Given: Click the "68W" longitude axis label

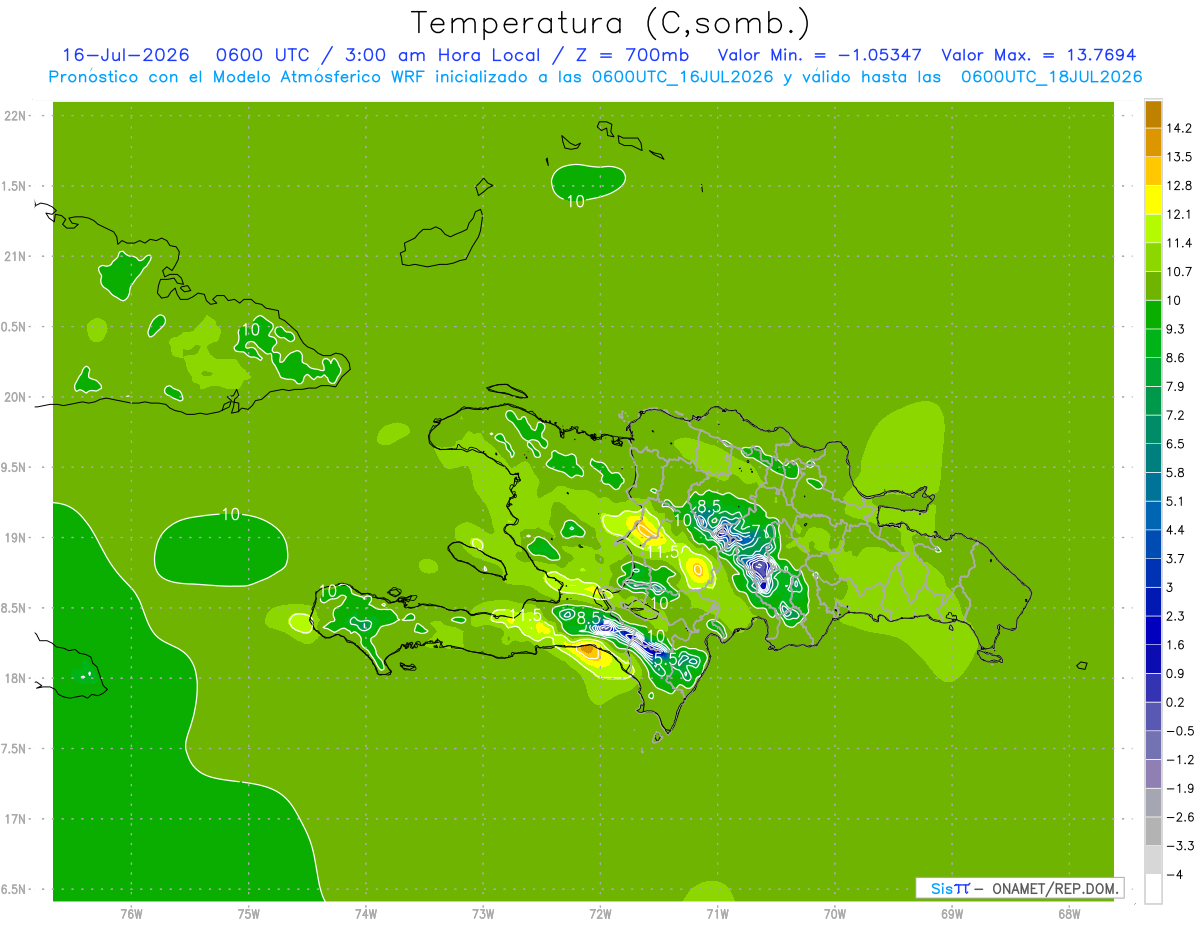Looking at the screenshot, I should (x=1068, y=913).
